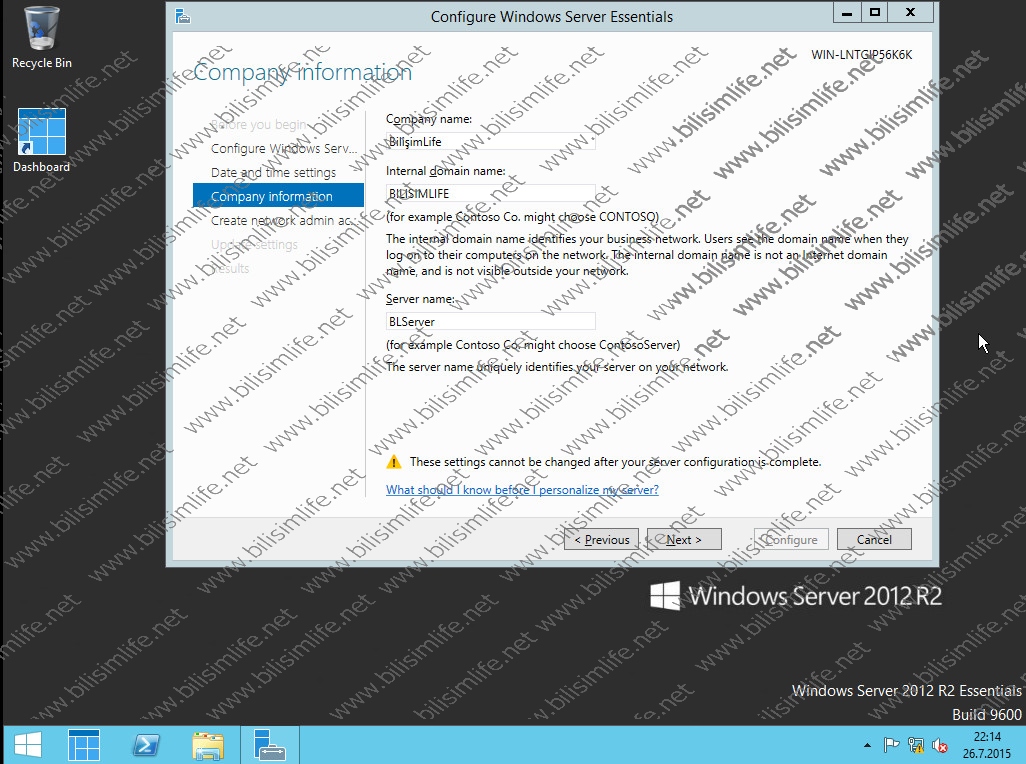Open Action Center flag icon

(891, 745)
